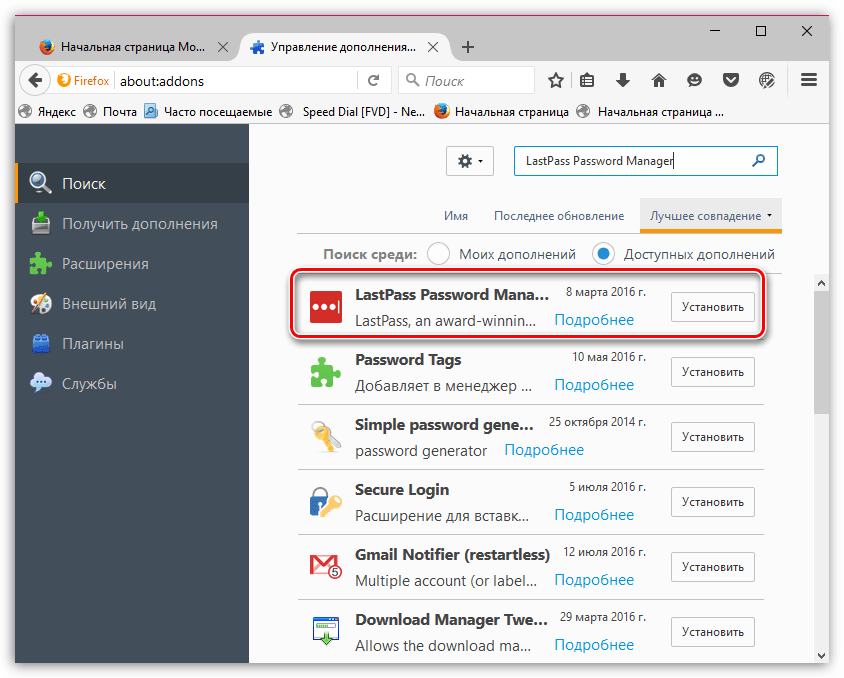
Task: Install Simple password generator add-on
Action: click(713, 436)
